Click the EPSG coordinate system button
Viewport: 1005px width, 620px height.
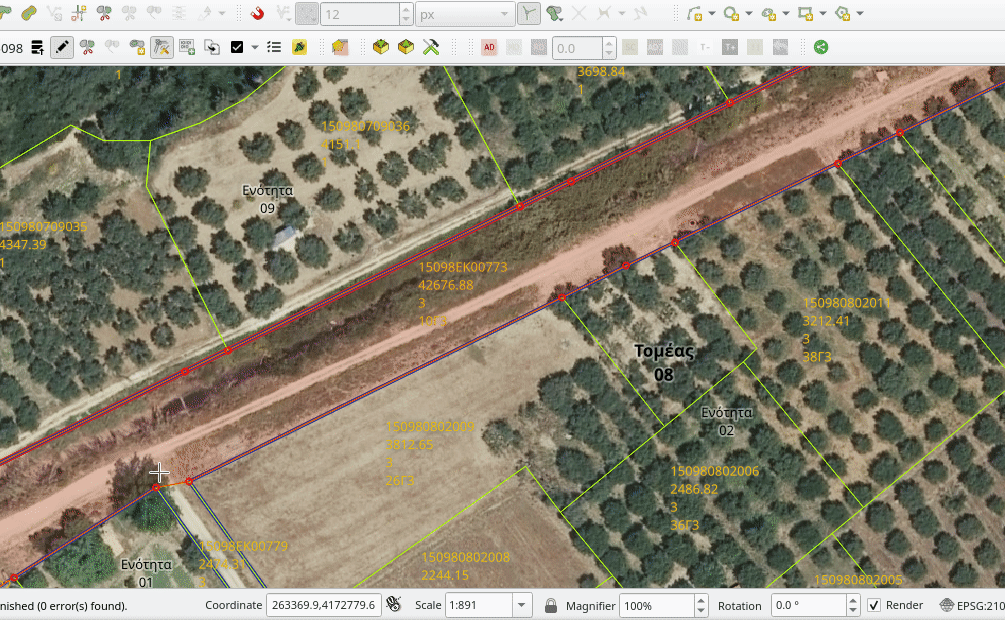(972, 605)
